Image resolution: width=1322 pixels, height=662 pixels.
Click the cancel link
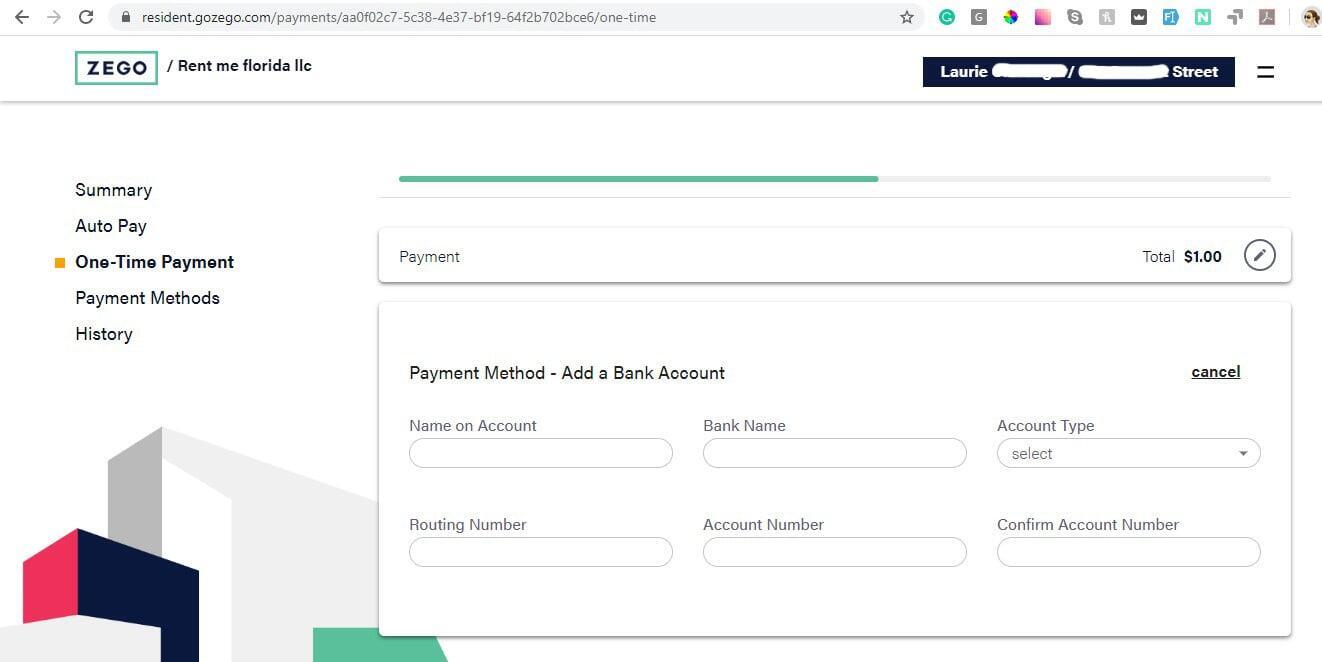point(1216,372)
